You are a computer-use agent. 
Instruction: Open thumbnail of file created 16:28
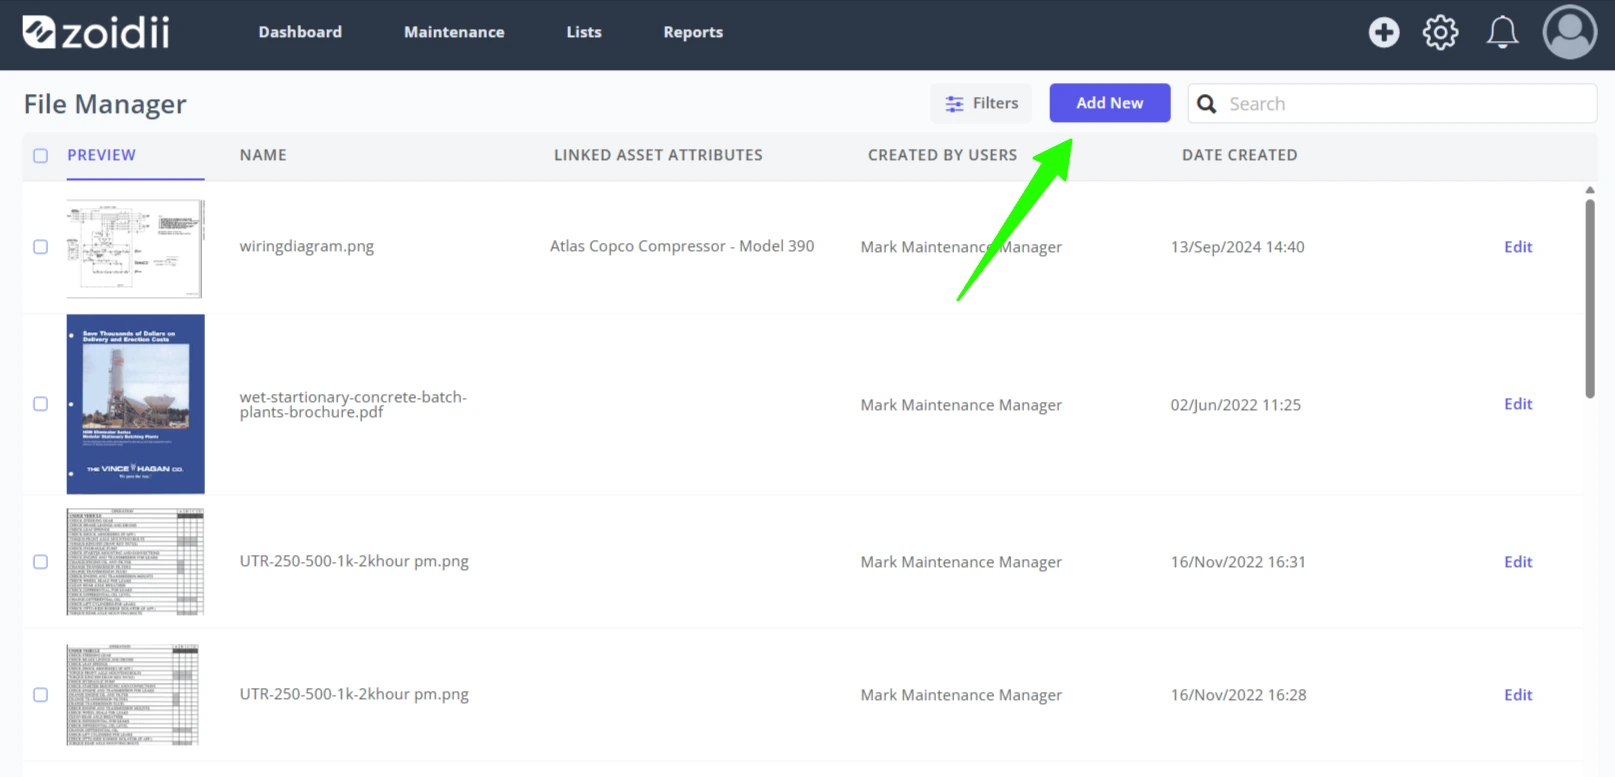133,695
